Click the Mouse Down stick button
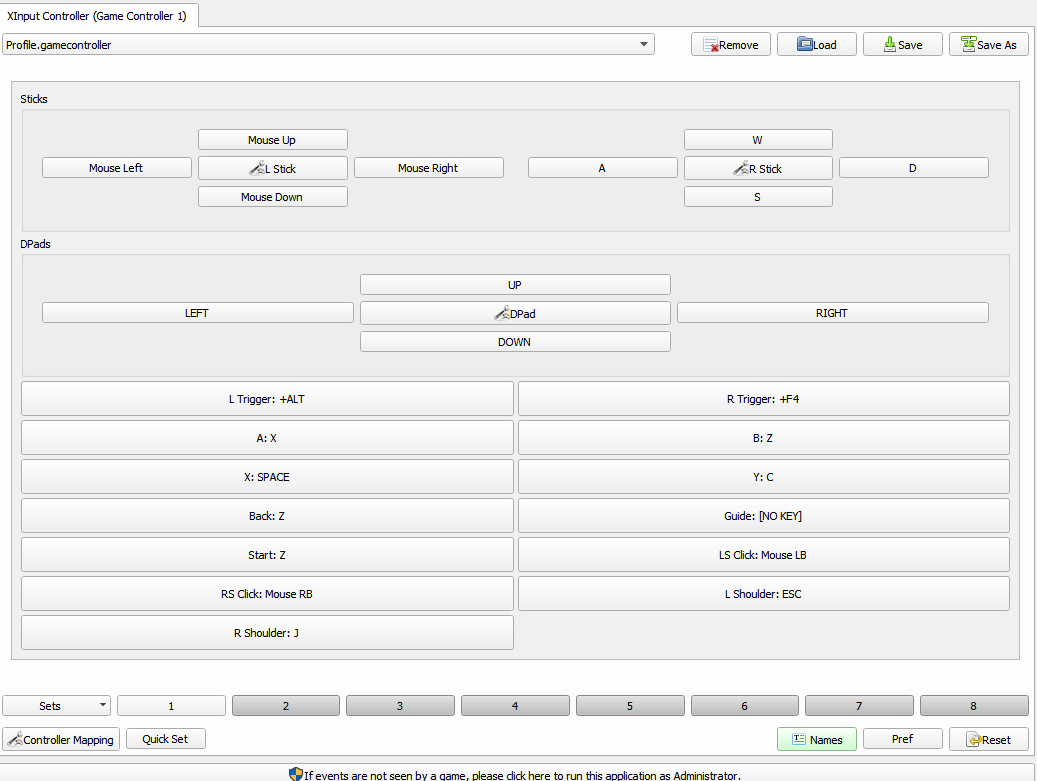Viewport: 1037px width, 781px height. pyautogui.click(x=272, y=196)
